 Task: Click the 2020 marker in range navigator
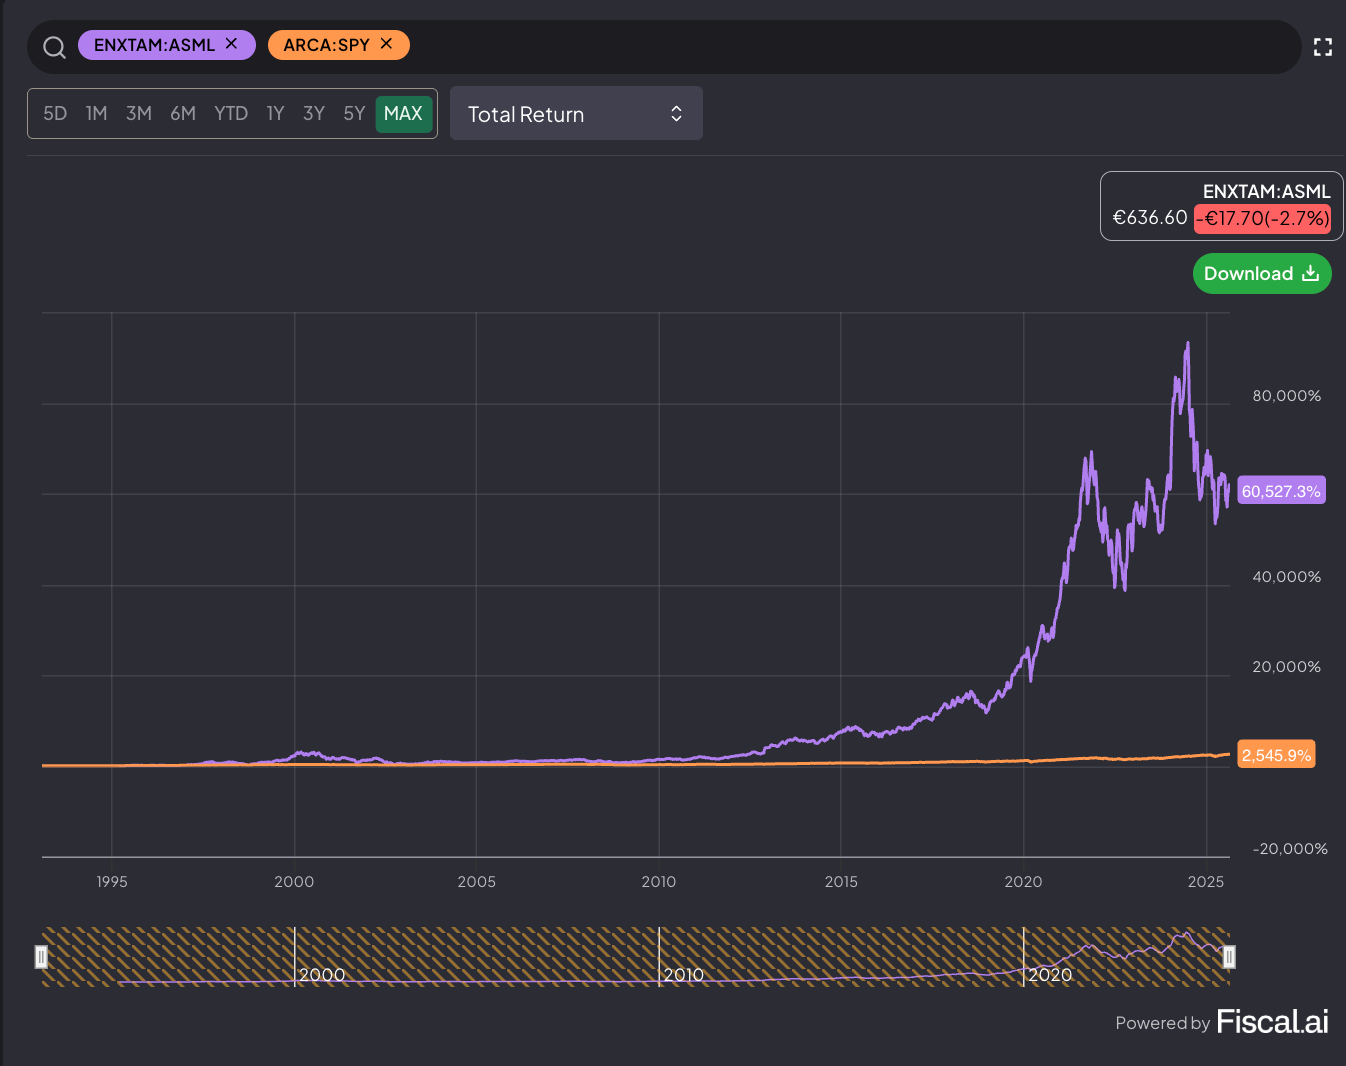coord(1050,974)
